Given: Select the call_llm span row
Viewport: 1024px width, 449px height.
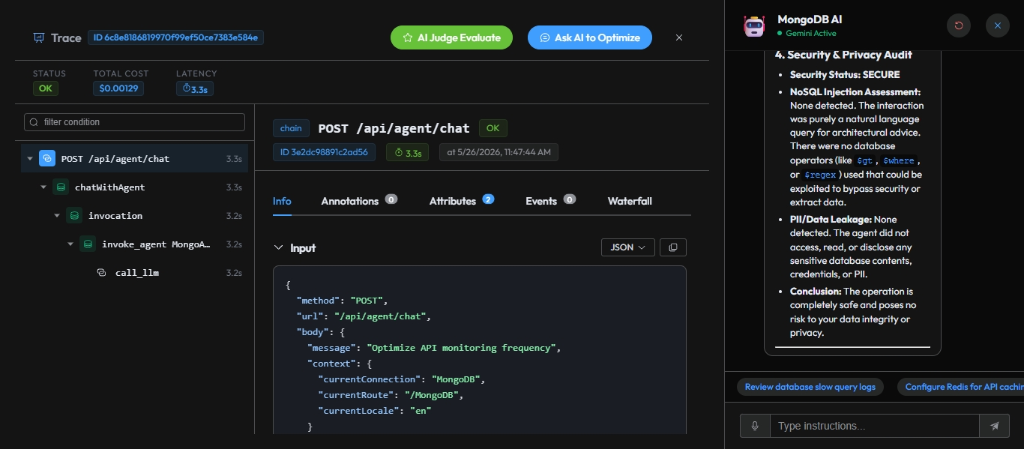Looking at the screenshot, I should coord(135,273).
